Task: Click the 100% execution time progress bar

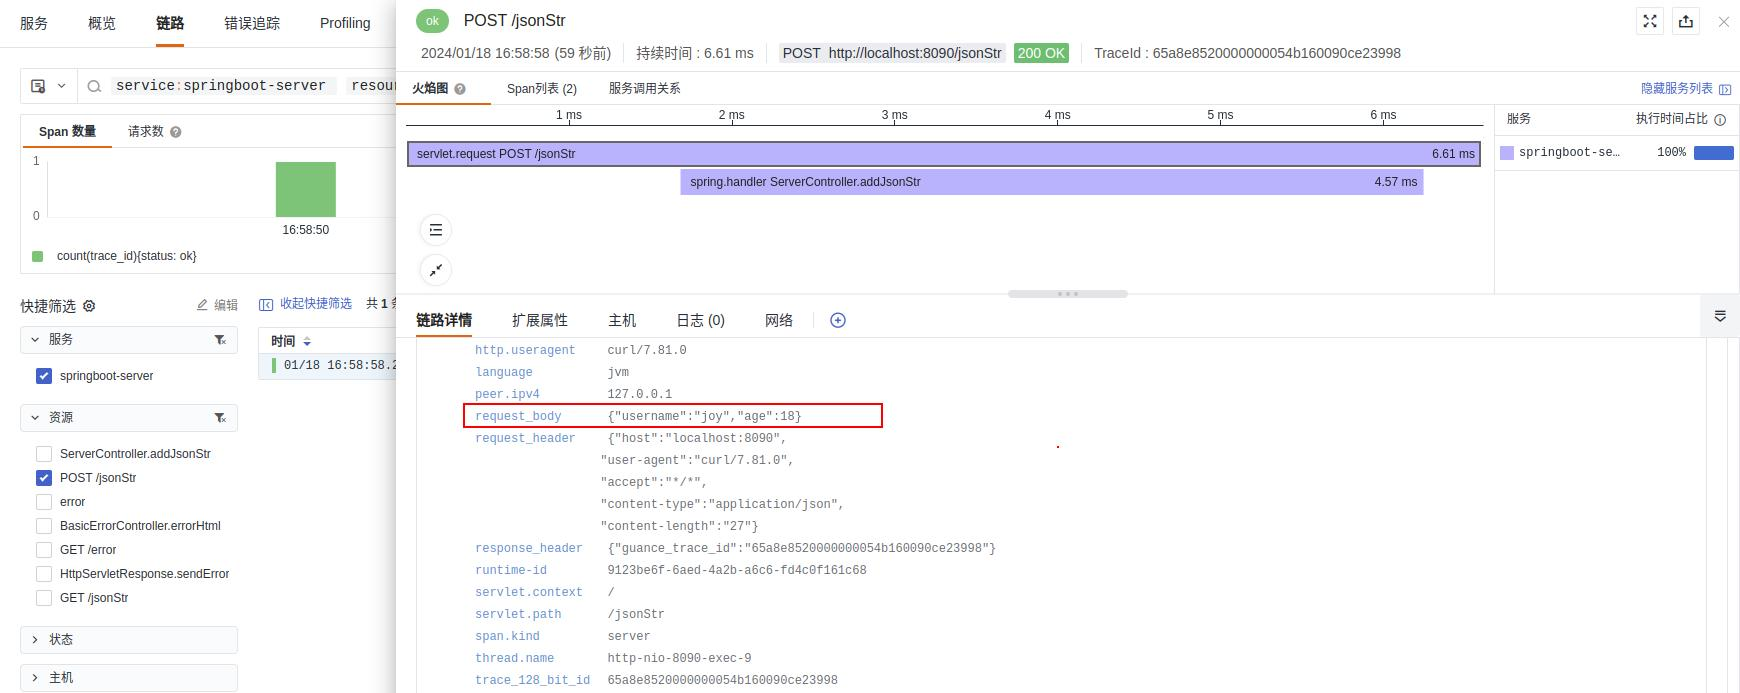Action: point(1714,153)
